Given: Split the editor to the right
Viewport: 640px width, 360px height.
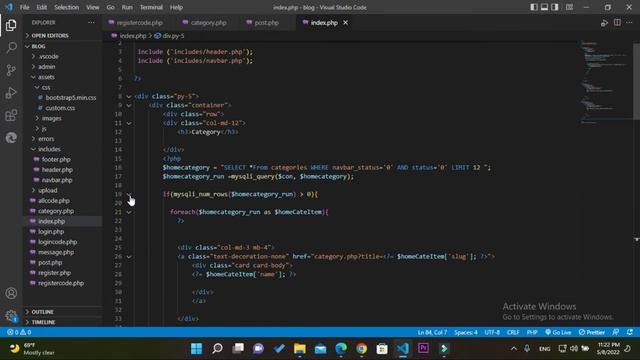Looking at the screenshot, I should 617,23.
